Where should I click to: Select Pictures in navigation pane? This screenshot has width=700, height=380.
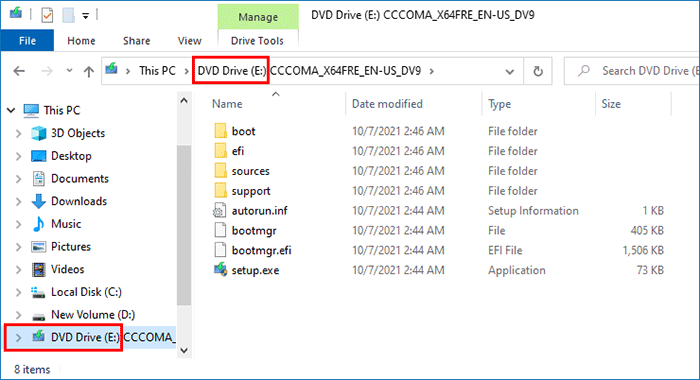pos(71,246)
